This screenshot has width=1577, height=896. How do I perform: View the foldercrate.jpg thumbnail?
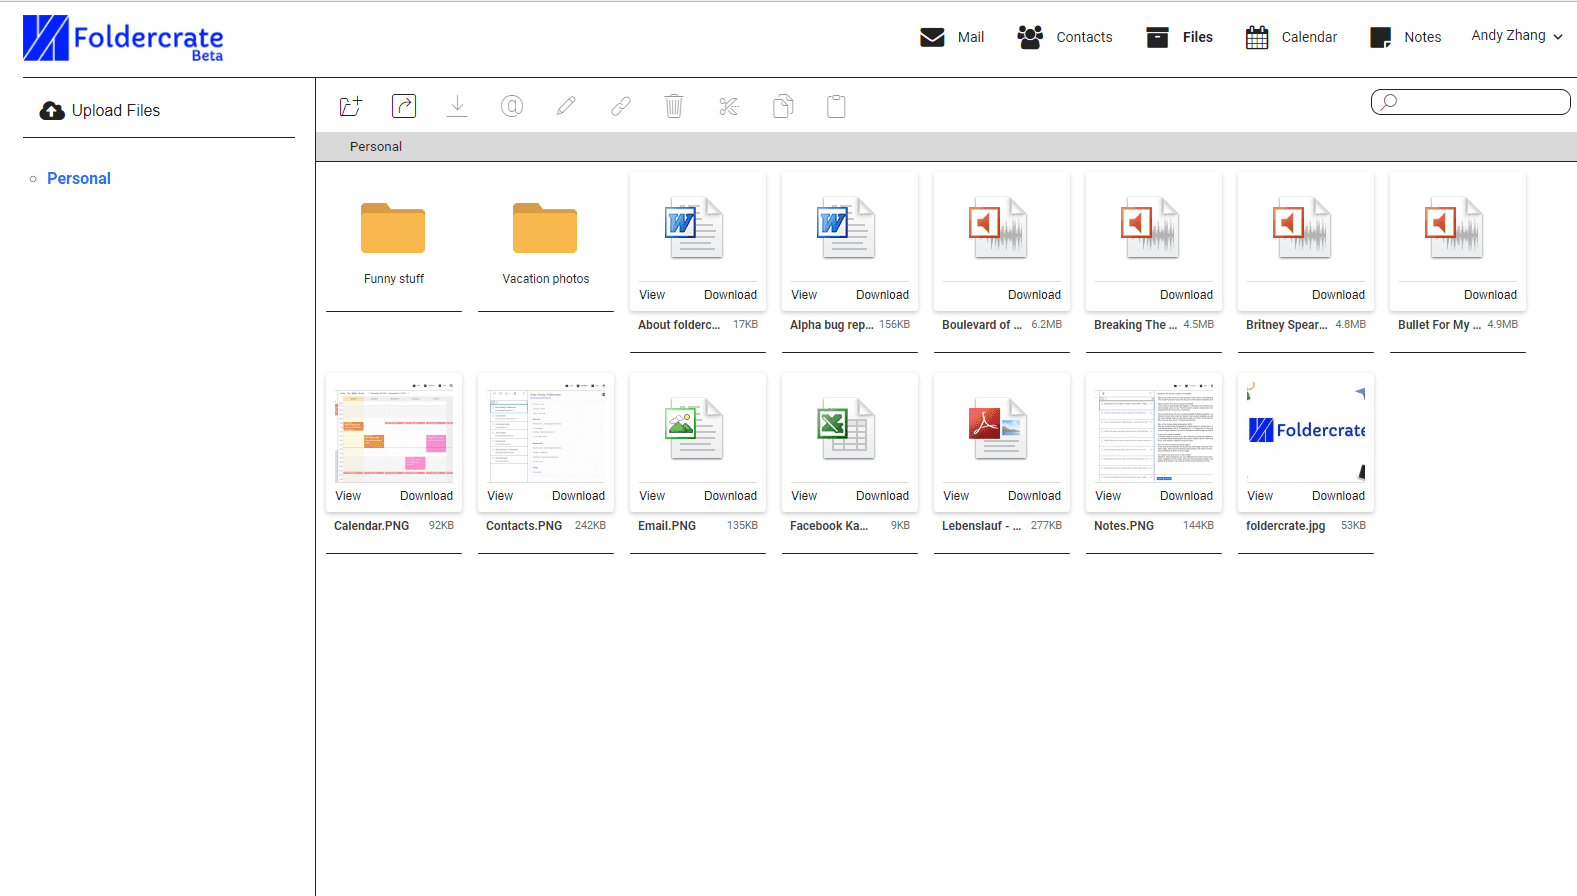1306,430
